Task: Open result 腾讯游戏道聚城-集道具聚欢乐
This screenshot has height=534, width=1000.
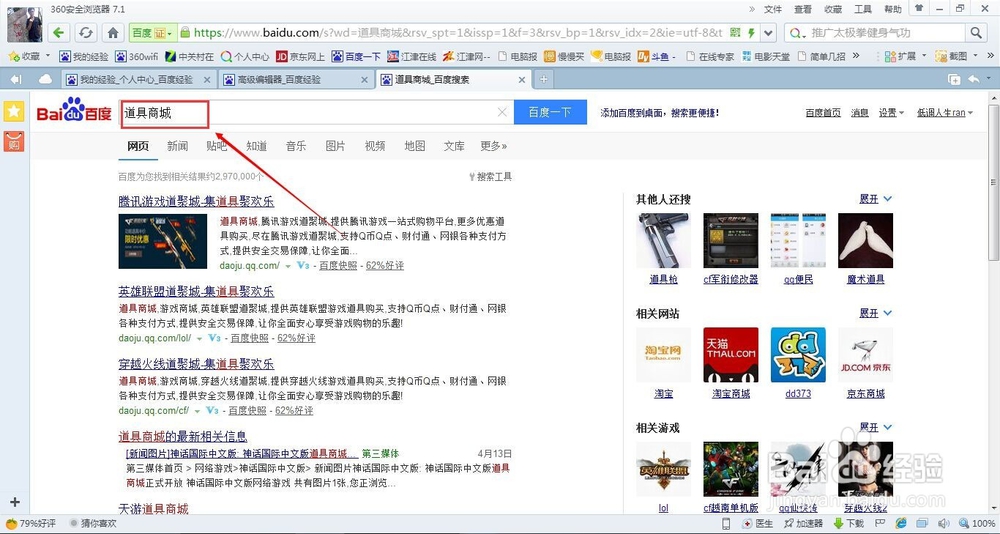Action: click(196, 202)
